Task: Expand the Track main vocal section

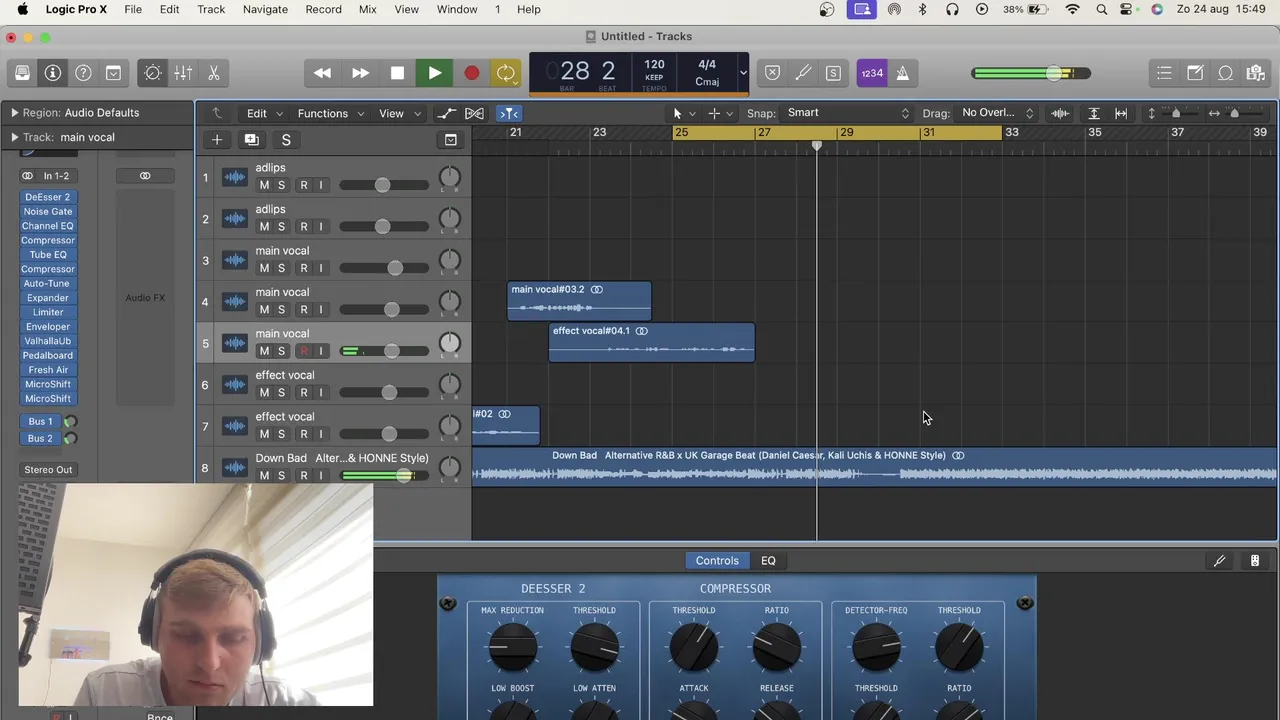Action: click(x=14, y=137)
